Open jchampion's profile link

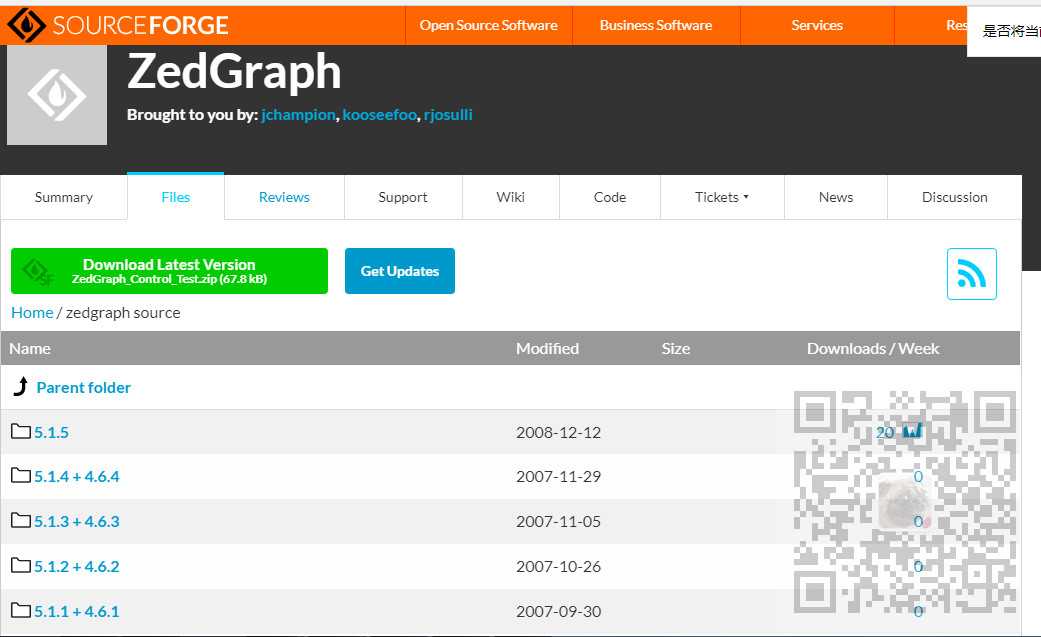coord(298,115)
